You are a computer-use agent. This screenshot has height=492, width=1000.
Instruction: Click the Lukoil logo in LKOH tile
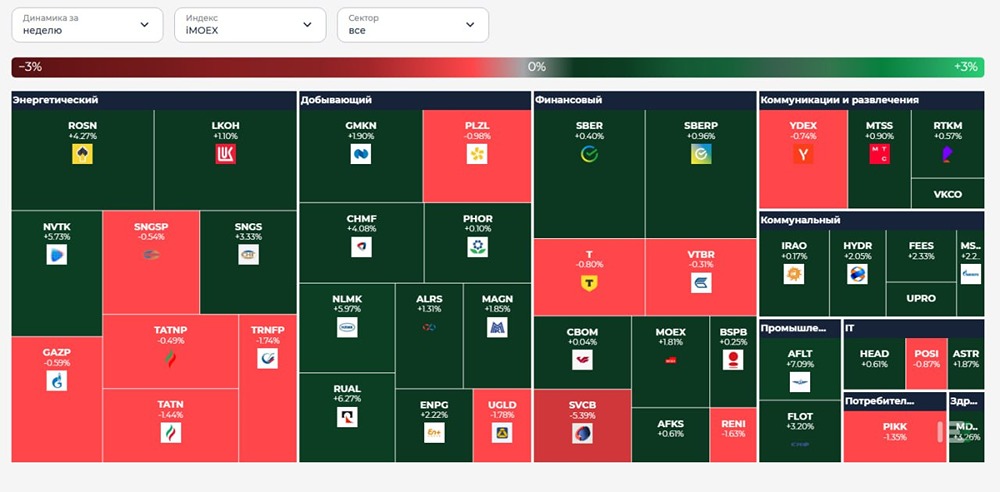225,154
